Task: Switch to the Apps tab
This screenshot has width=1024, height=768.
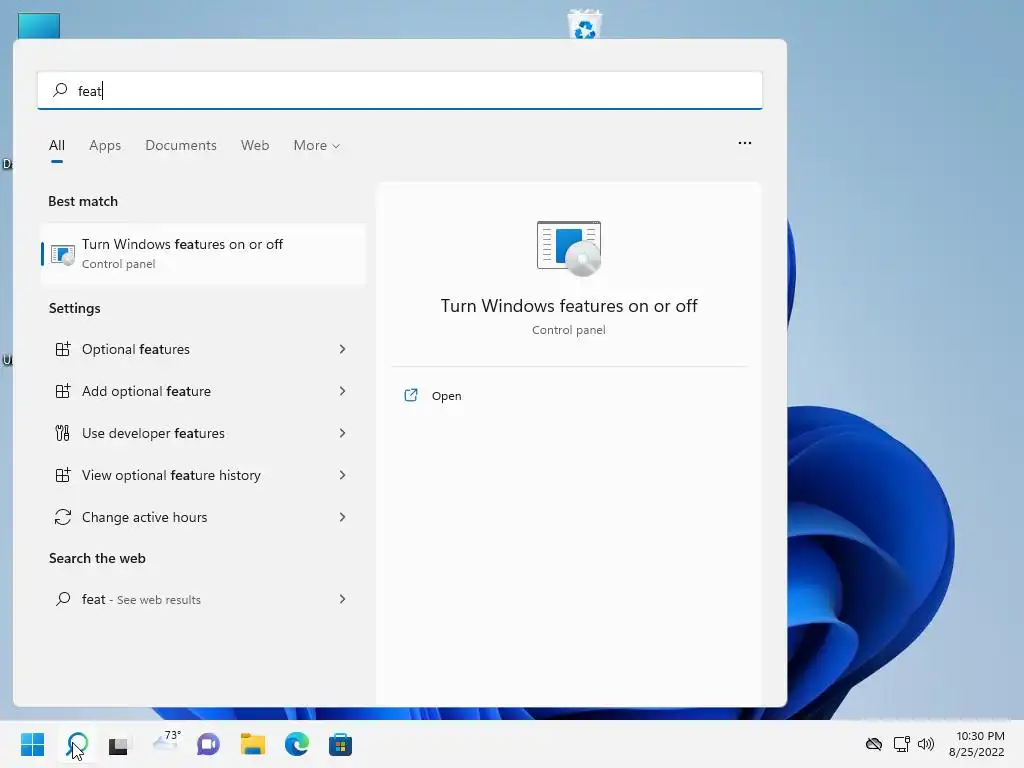Action: [105, 145]
